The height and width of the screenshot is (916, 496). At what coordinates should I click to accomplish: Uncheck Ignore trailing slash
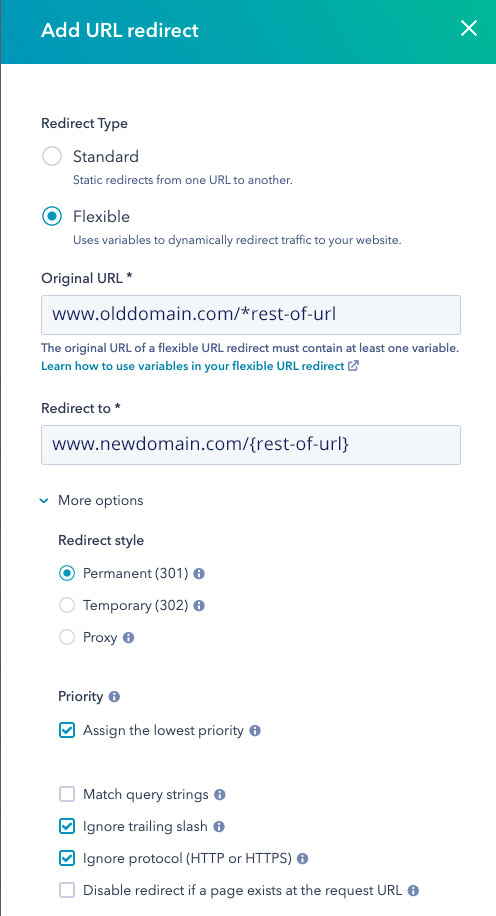67,827
